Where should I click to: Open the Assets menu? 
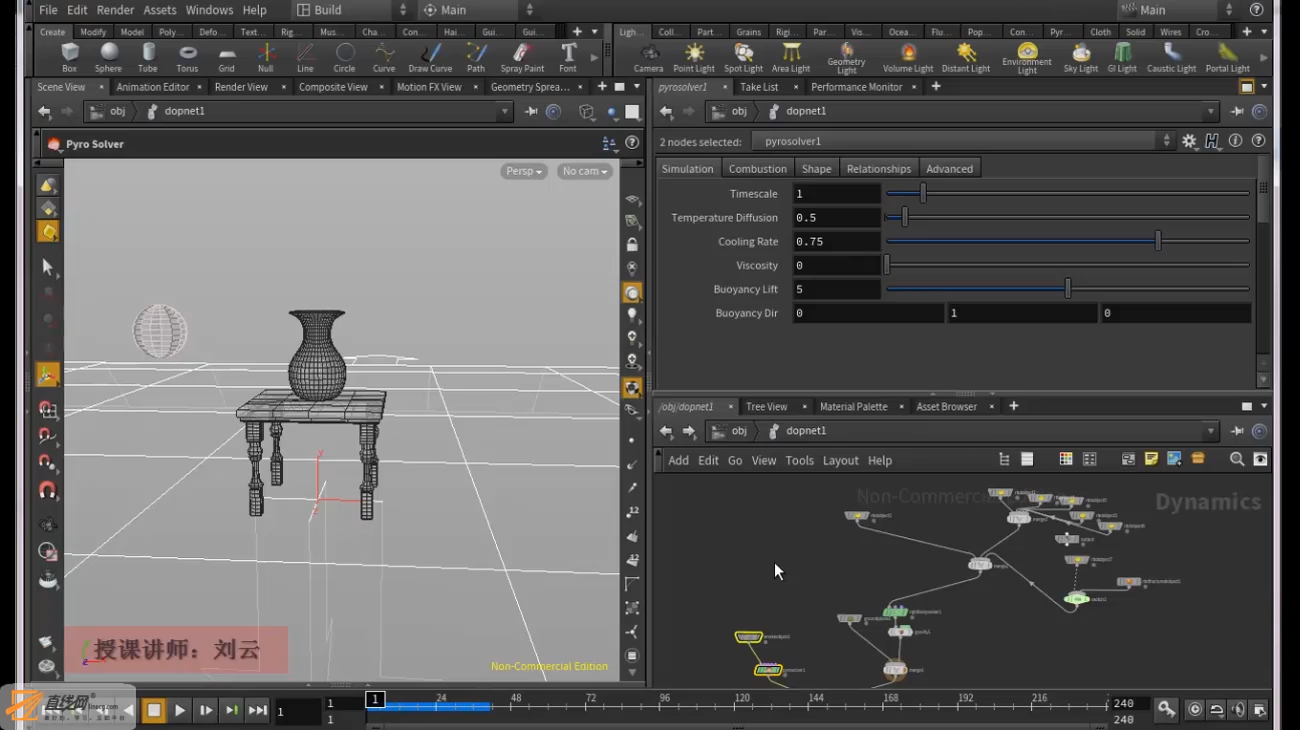click(160, 10)
